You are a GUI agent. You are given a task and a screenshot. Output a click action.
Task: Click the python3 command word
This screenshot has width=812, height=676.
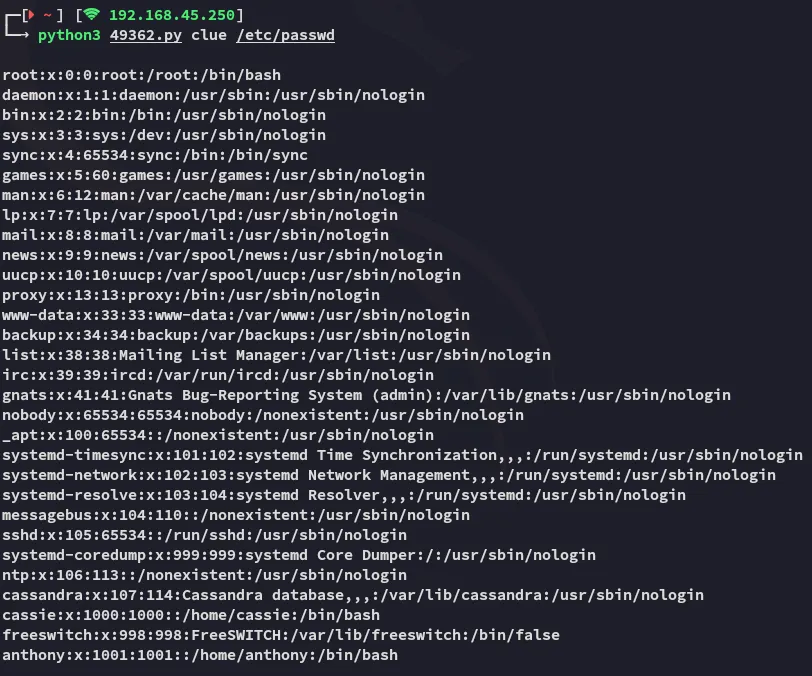(69, 35)
